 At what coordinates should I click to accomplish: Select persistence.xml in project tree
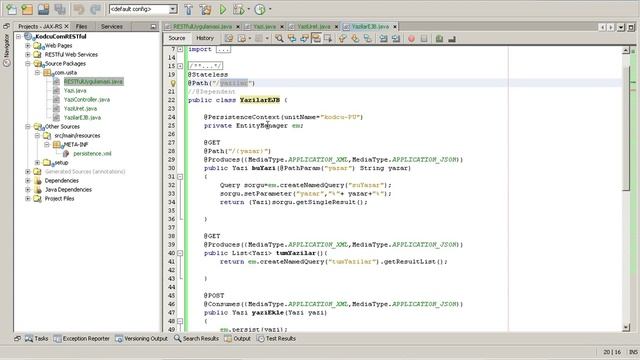point(92,153)
